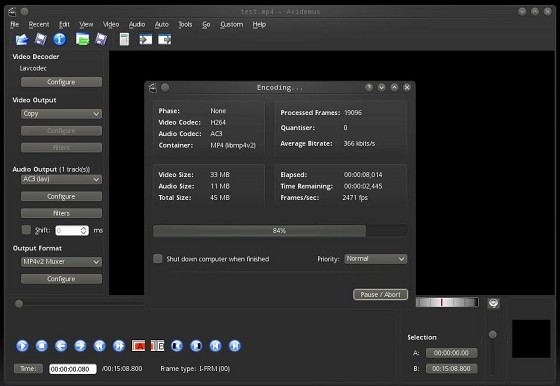Set selection marker B

click(158, 346)
